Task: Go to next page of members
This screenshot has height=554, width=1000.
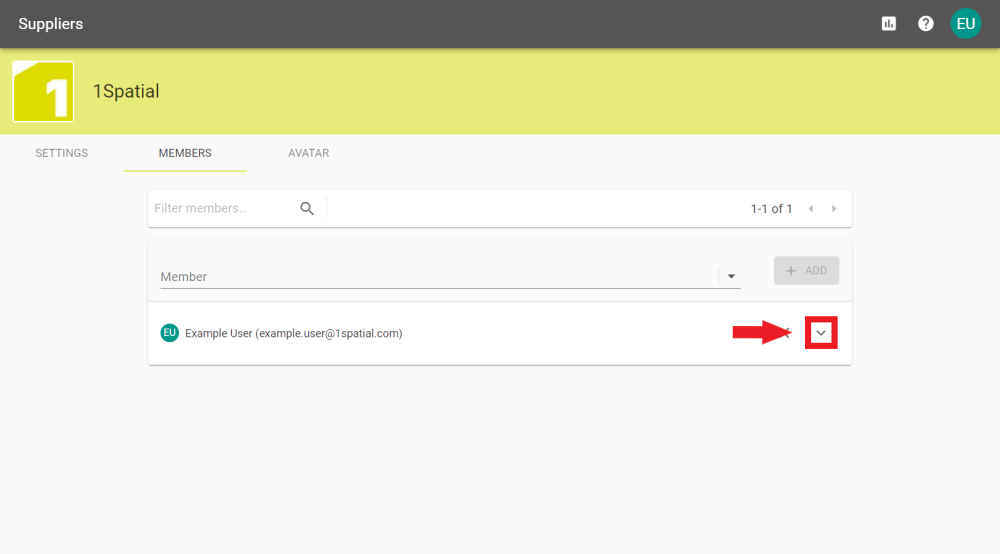Action: (x=834, y=209)
